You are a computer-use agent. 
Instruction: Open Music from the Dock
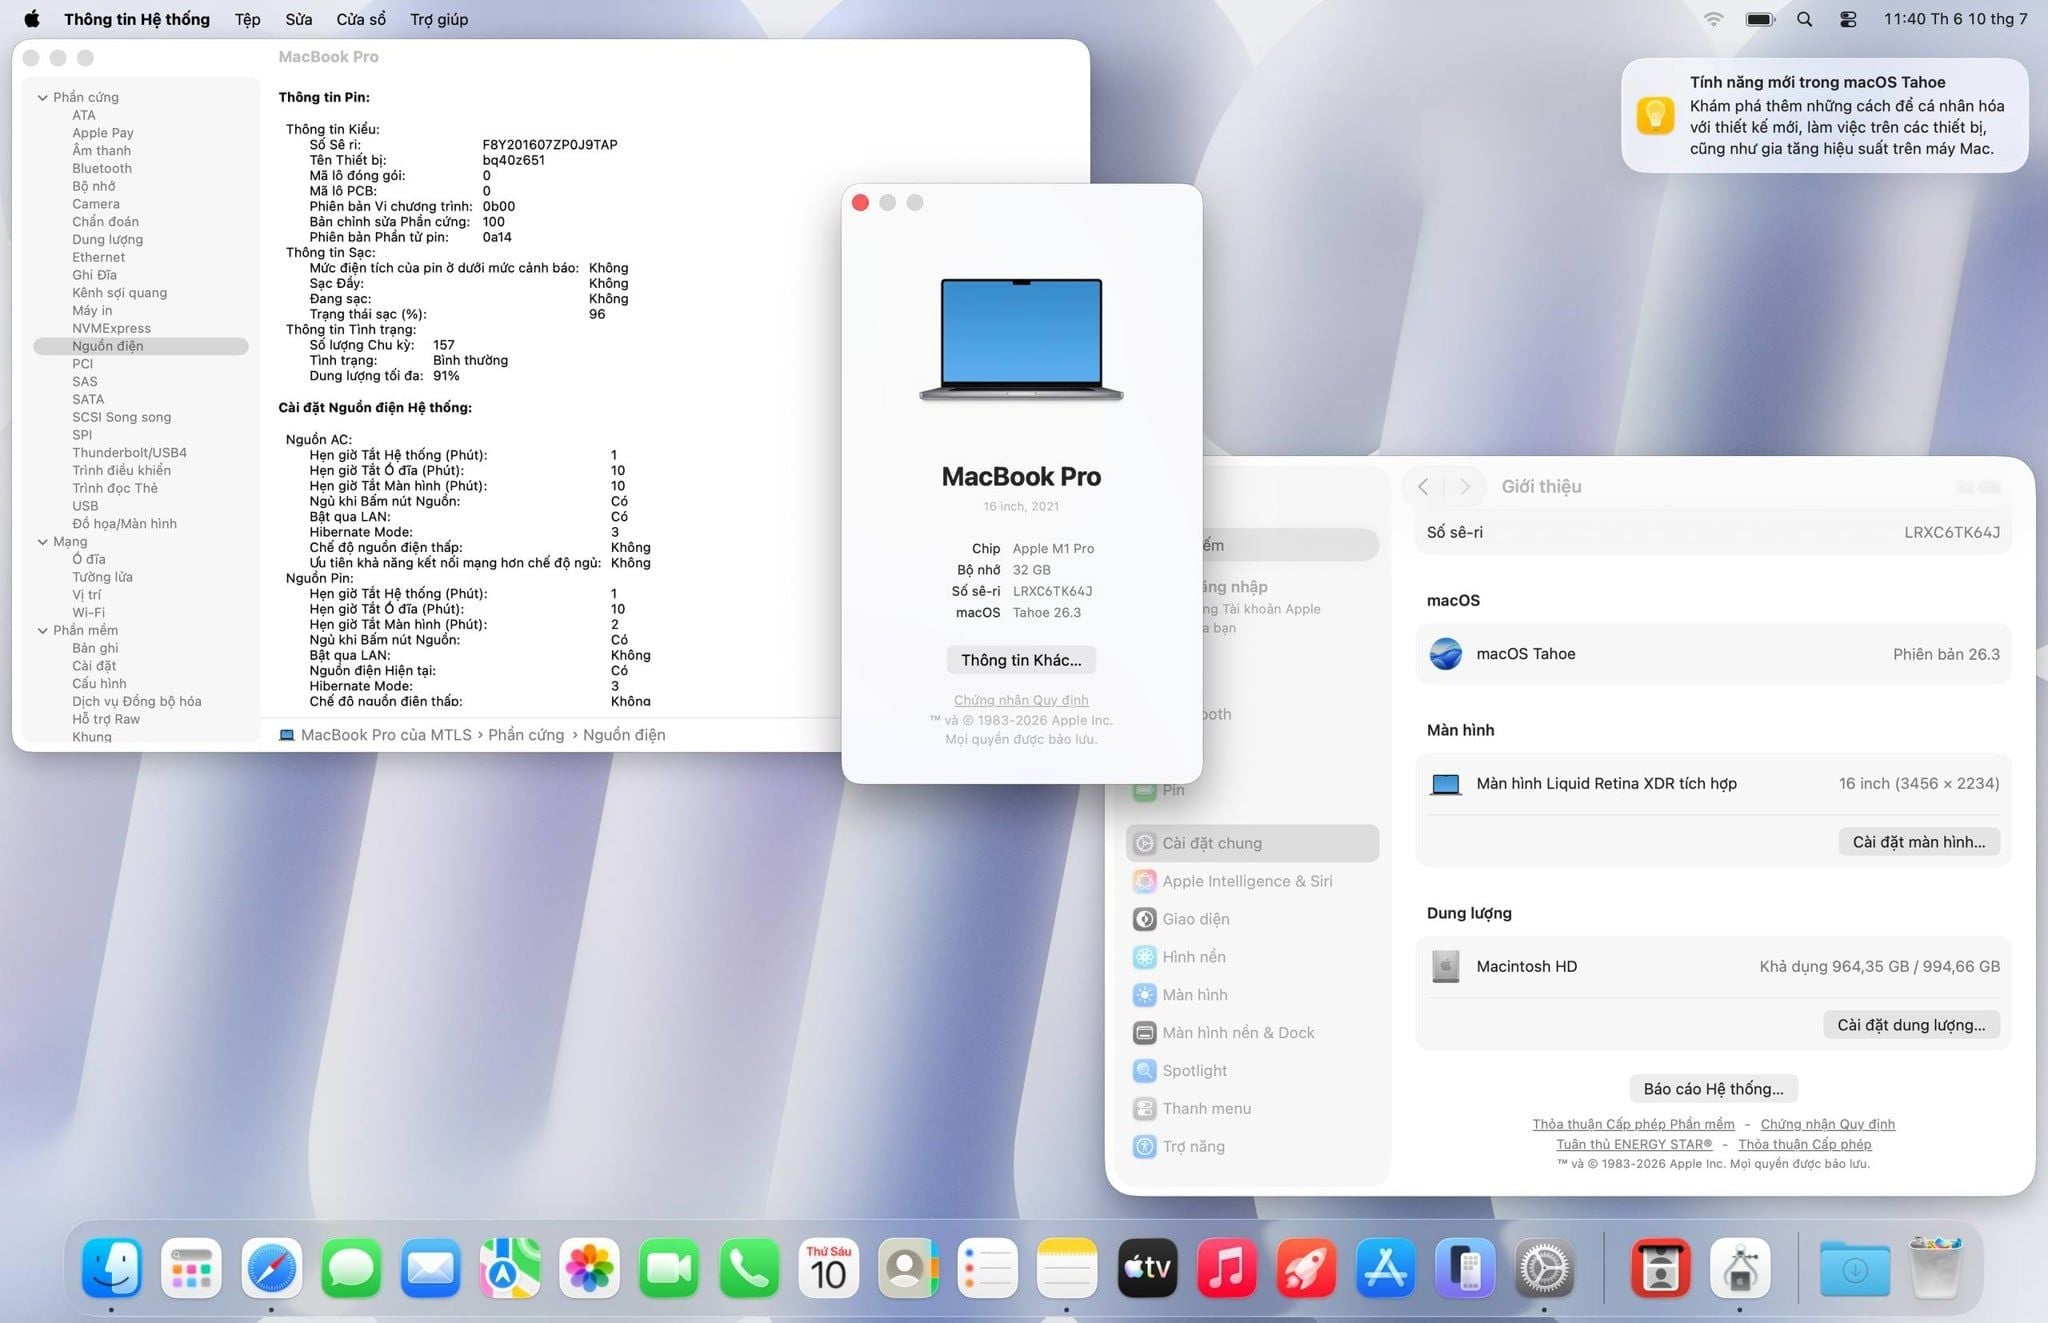coord(1227,1267)
